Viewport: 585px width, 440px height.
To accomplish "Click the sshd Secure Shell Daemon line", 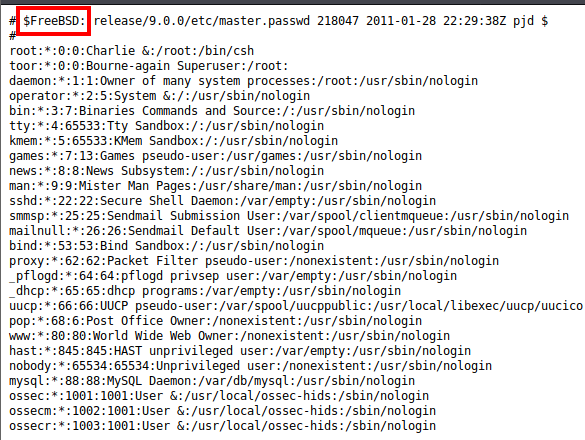I will (x=223, y=201).
